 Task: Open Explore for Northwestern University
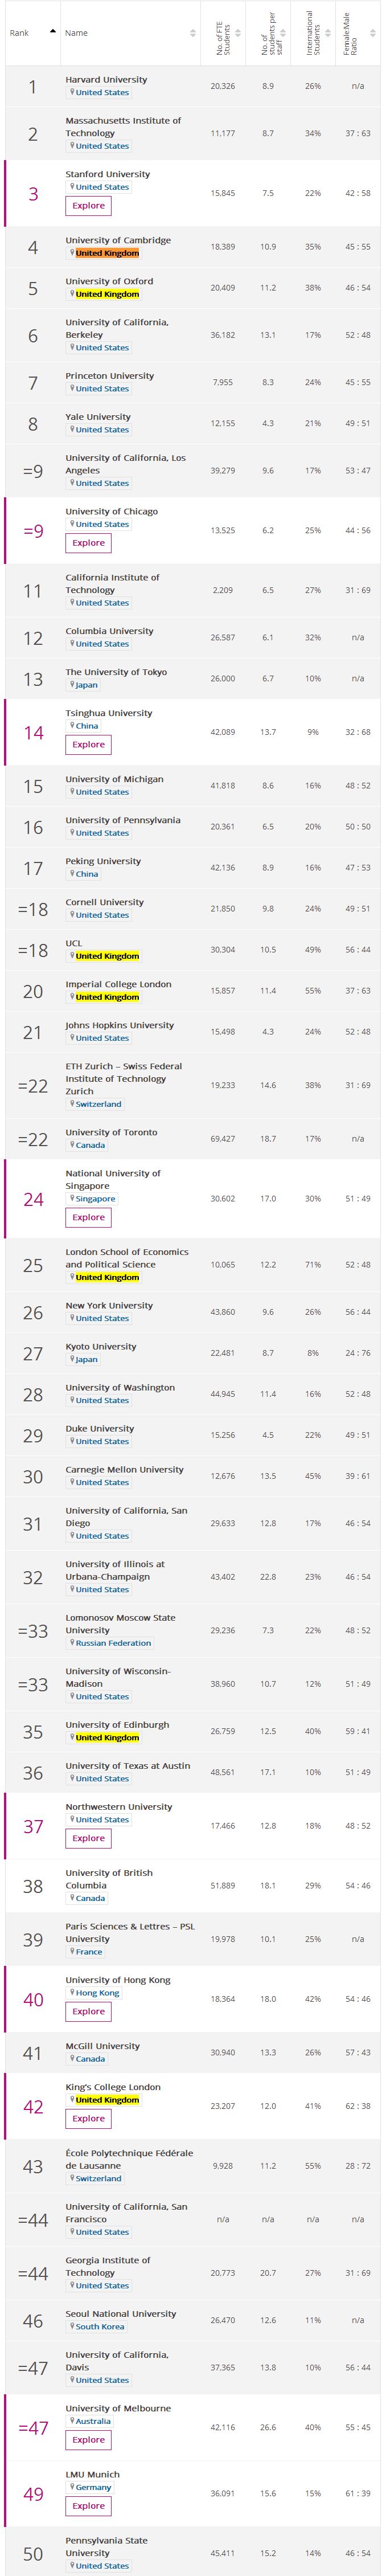click(x=88, y=1839)
